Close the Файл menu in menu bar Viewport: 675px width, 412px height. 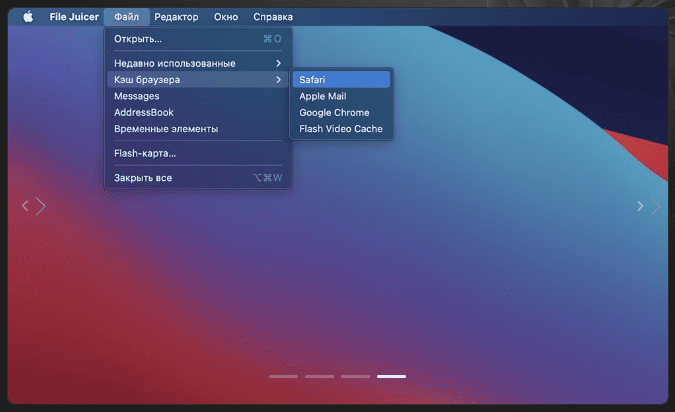coord(127,17)
